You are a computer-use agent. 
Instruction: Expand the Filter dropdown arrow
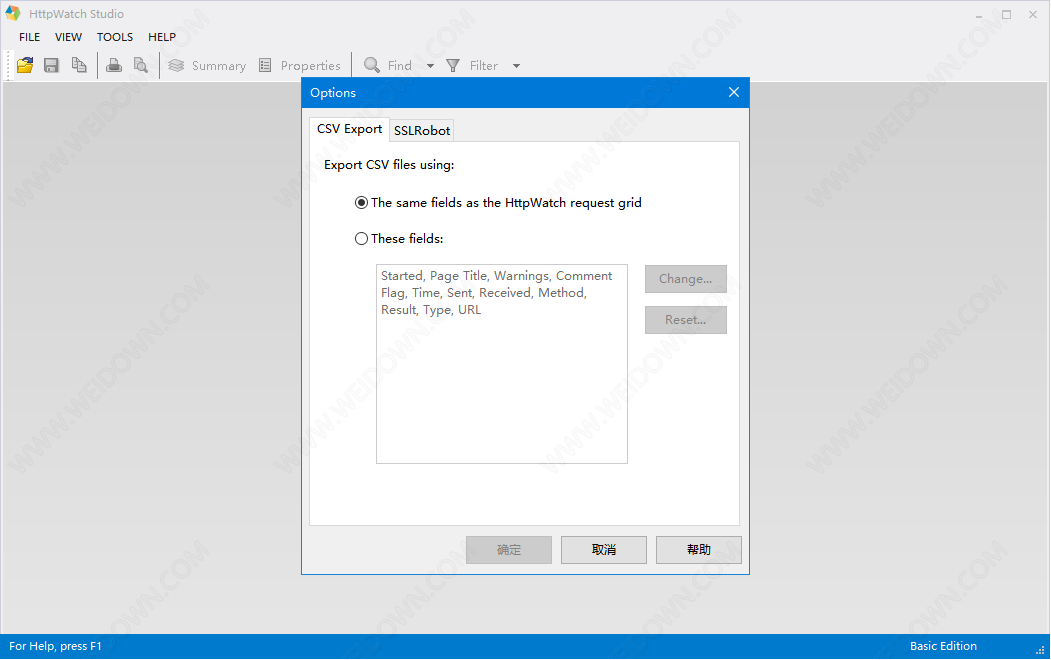tap(516, 66)
